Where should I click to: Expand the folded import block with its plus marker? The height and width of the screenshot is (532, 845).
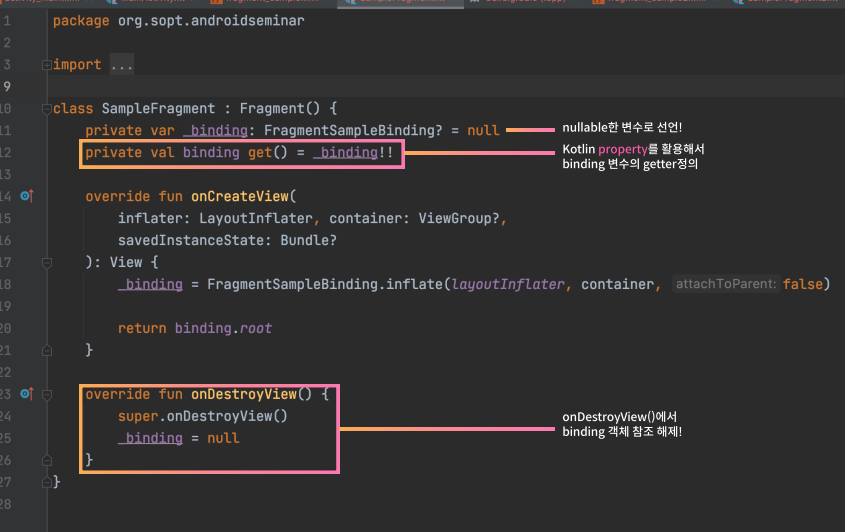click(47, 65)
